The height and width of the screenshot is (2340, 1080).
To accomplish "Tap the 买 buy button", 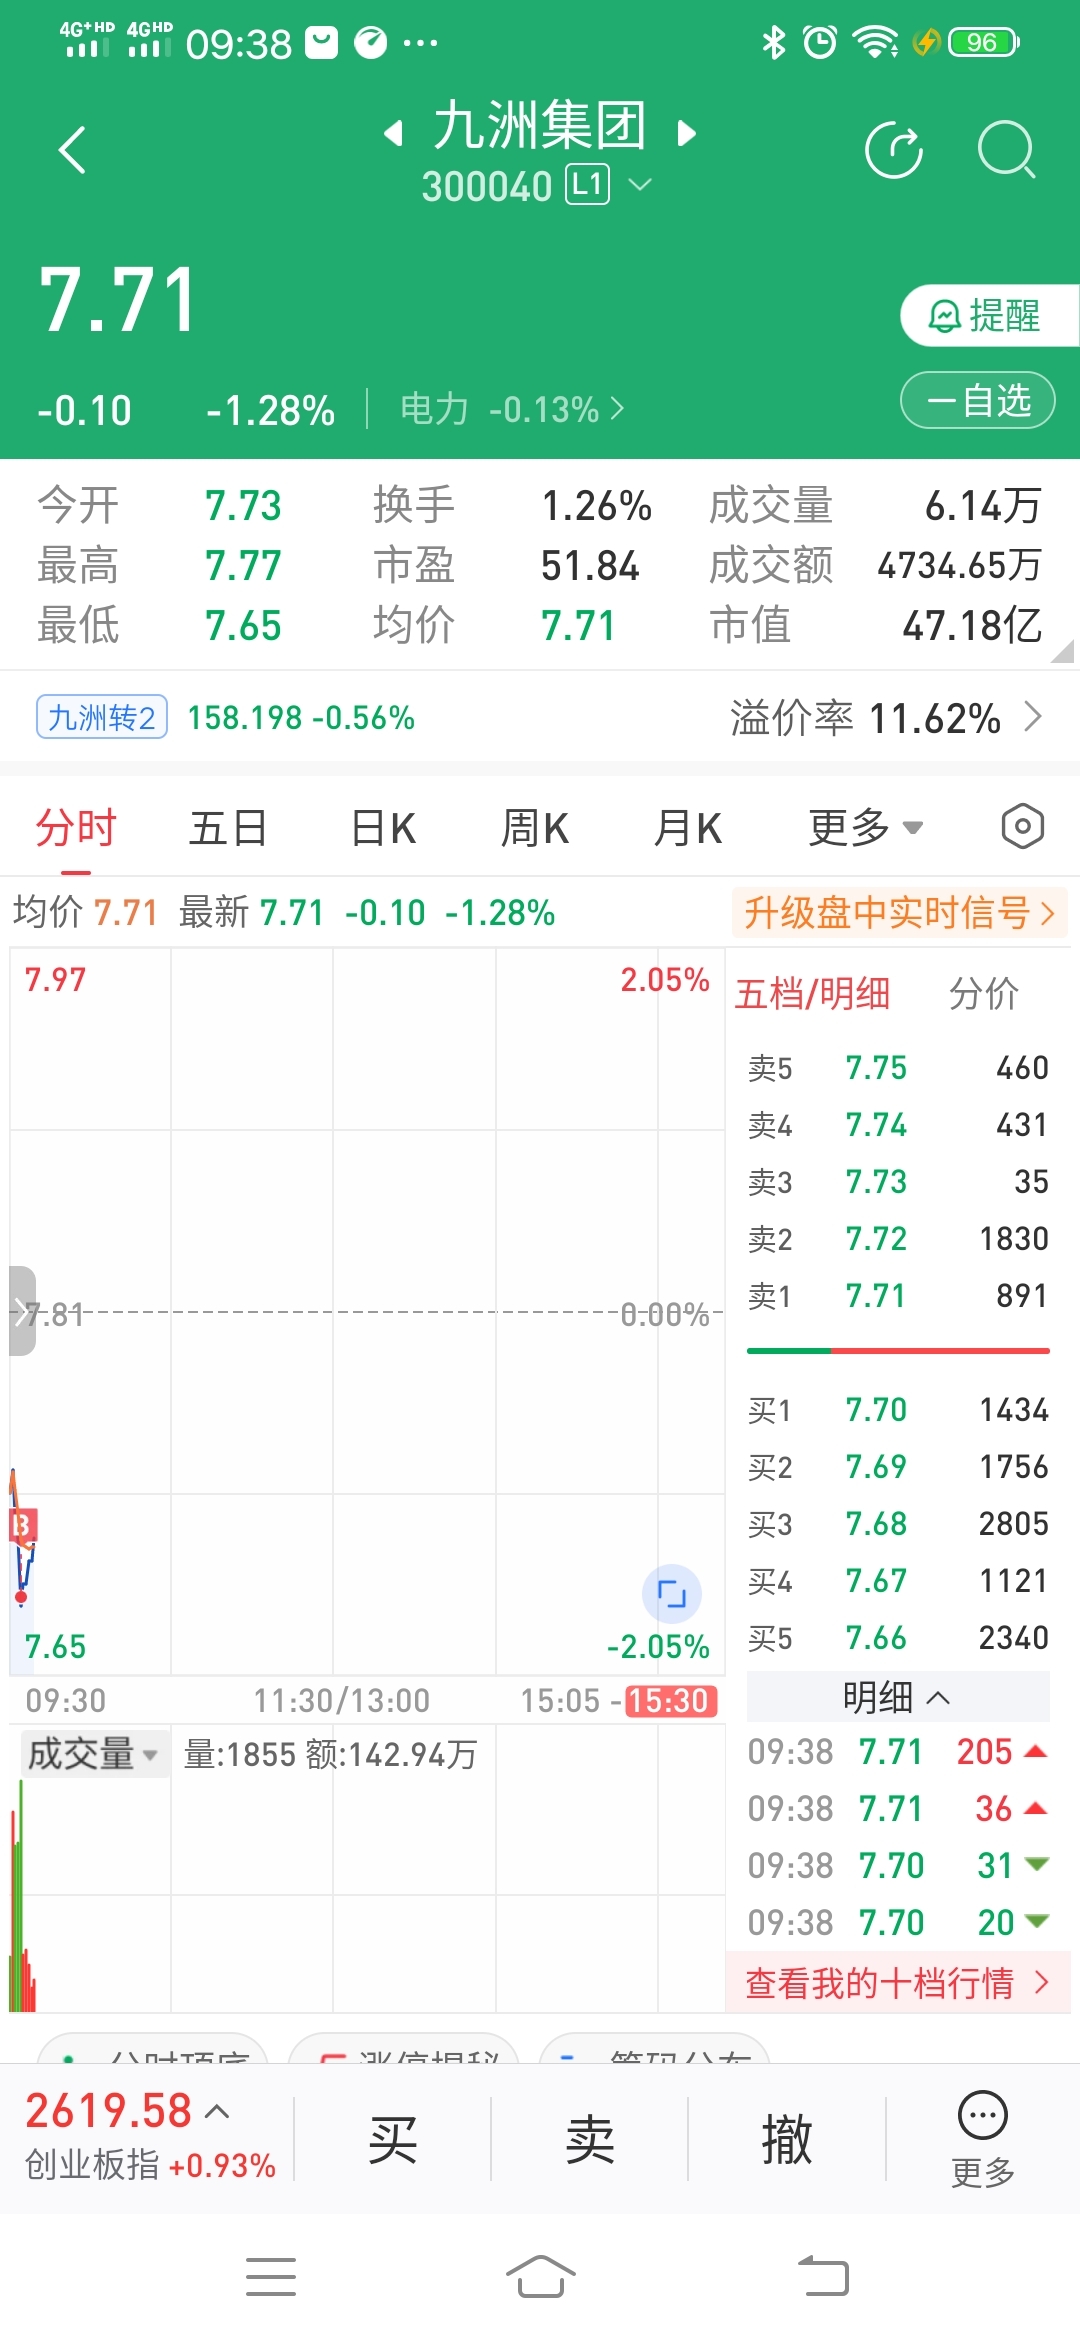I will 392,2139.
